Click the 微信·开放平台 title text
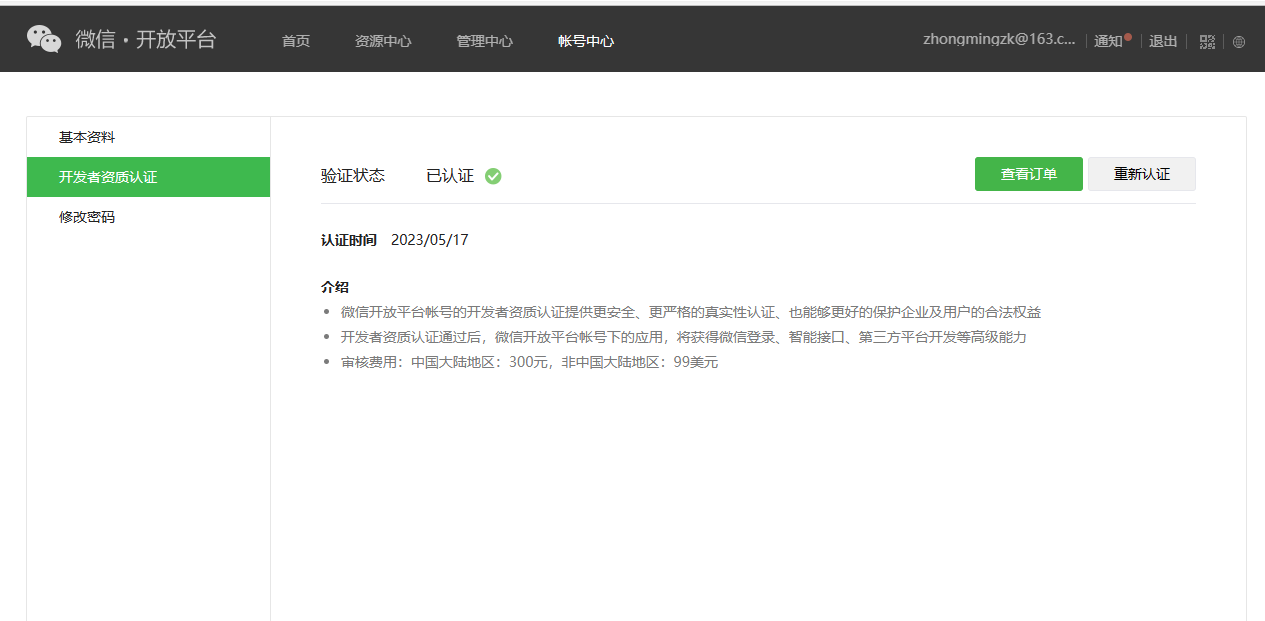 [146, 40]
